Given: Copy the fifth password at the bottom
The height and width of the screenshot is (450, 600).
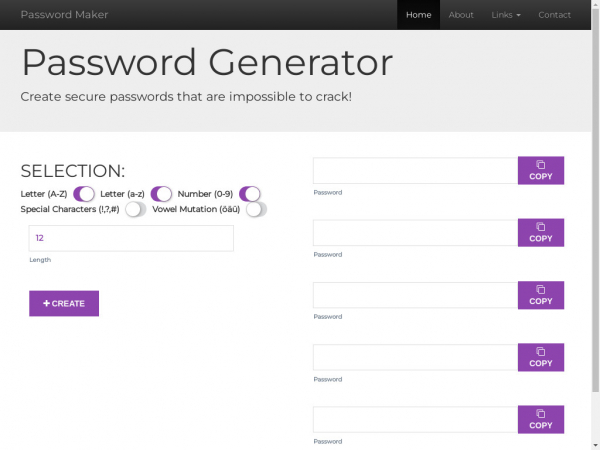Looking at the screenshot, I should [540, 419].
